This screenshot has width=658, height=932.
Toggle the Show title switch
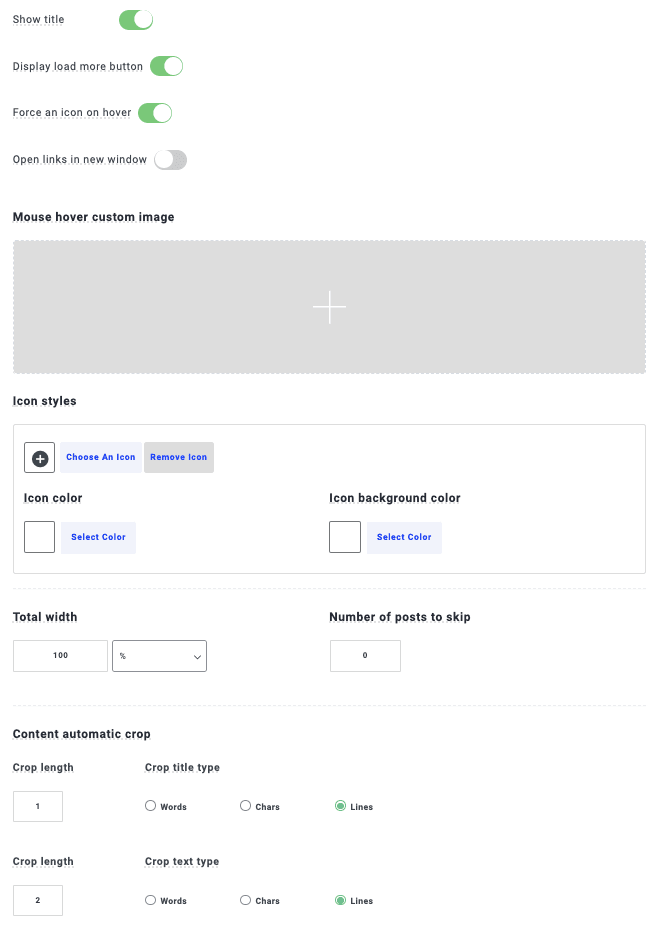[x=136, y=20]
